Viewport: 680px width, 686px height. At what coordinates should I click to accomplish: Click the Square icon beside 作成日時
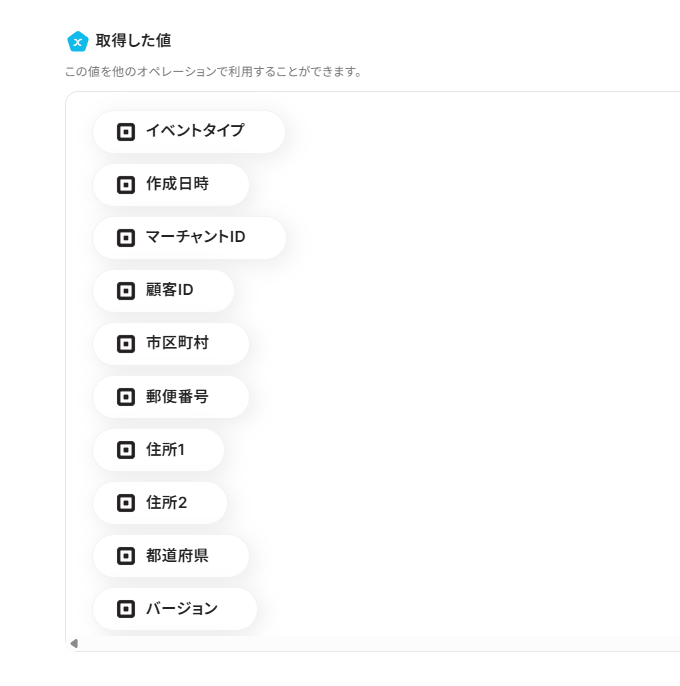point(126,184)
